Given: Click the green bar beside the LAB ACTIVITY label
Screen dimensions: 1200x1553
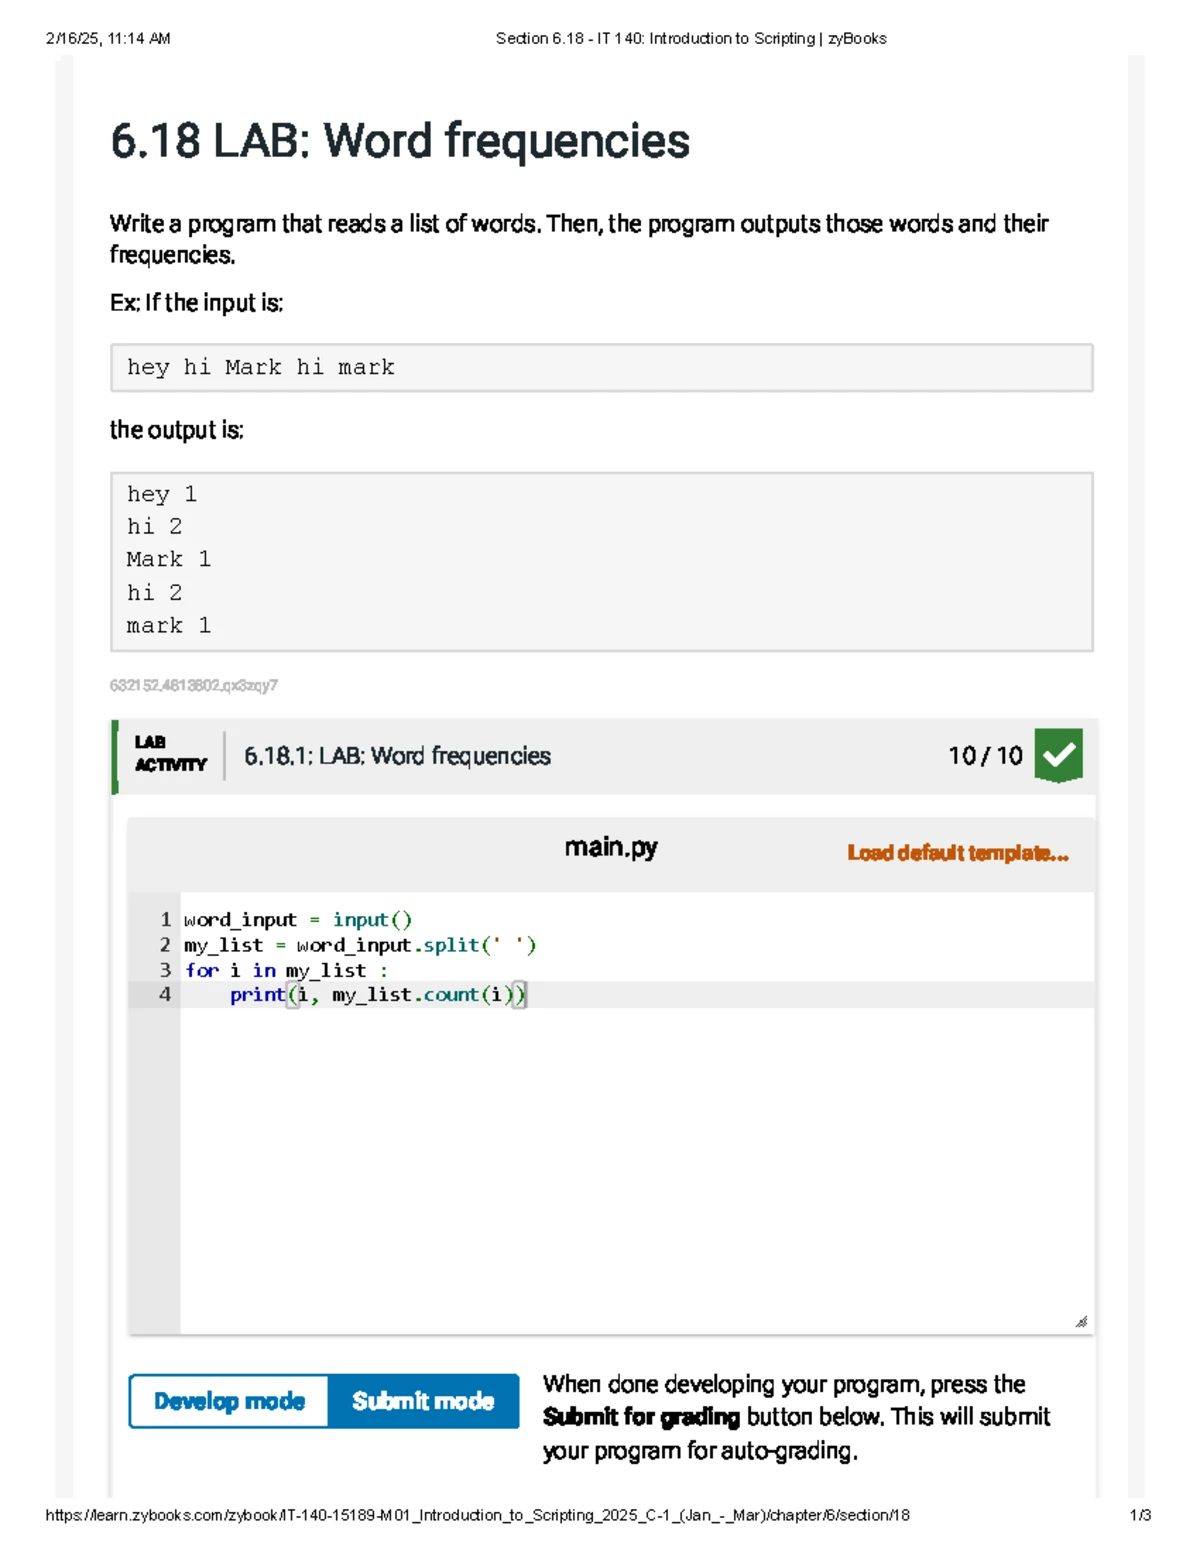Looking at the screenshot, I should [x=115, y=755].
